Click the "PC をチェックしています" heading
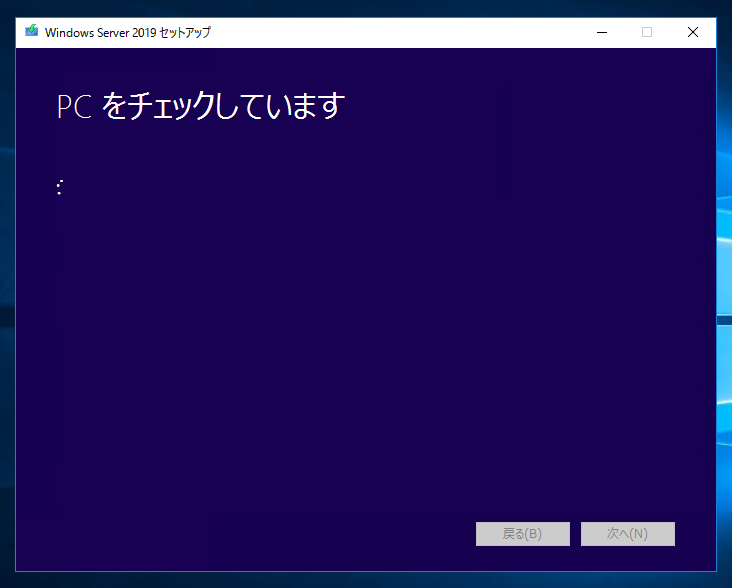Viewport: 732px width, 588px height. tap(201, 105)
